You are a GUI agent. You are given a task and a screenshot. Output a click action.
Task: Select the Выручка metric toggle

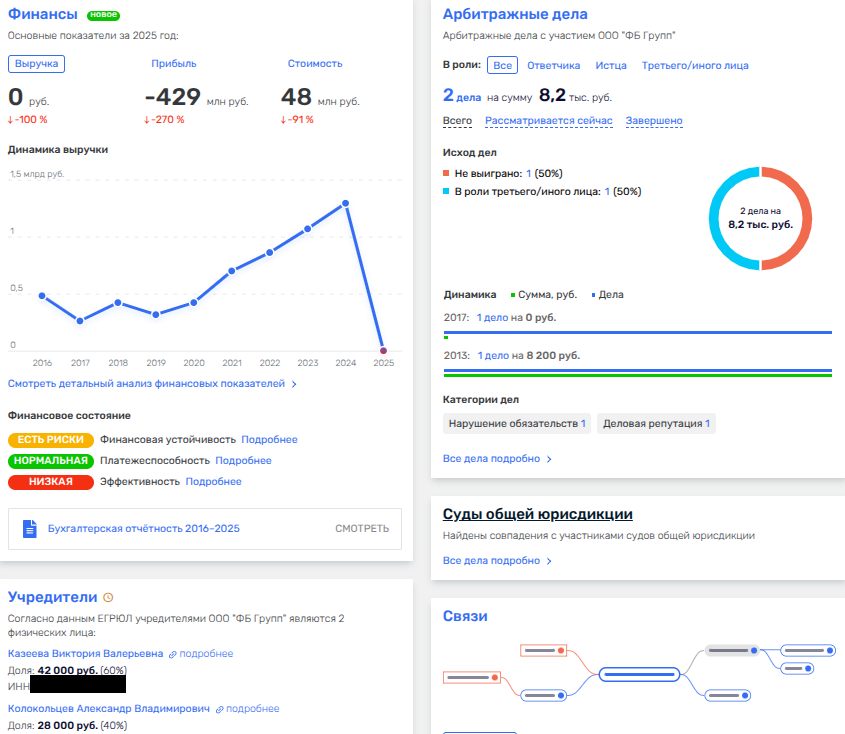37,63
